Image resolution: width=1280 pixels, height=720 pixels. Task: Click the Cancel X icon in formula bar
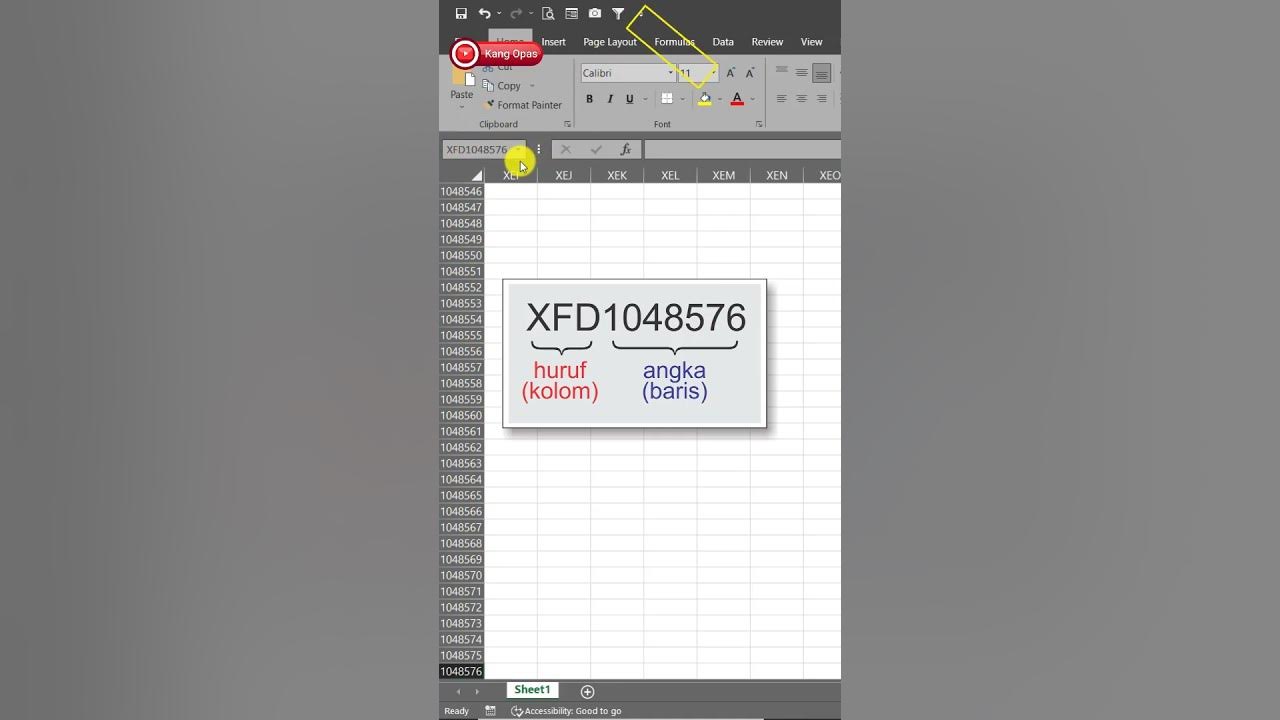(565, 150)
